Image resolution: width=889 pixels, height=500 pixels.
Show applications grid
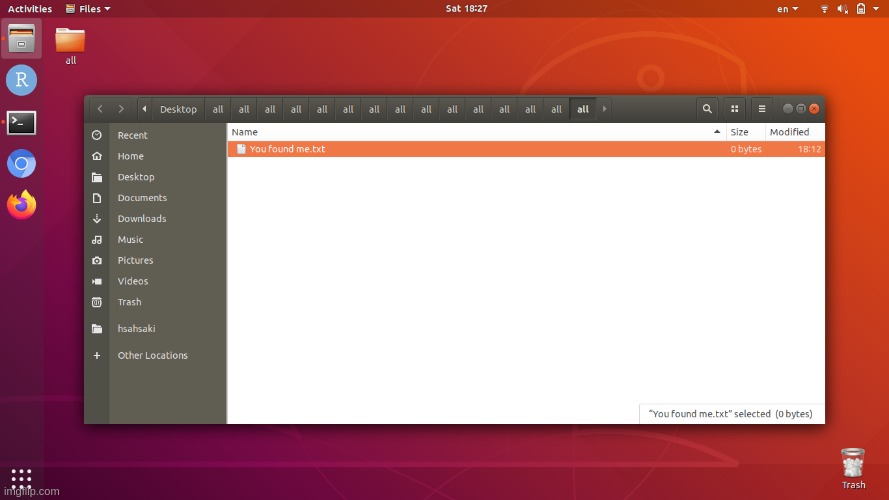(x=22, y=478)
